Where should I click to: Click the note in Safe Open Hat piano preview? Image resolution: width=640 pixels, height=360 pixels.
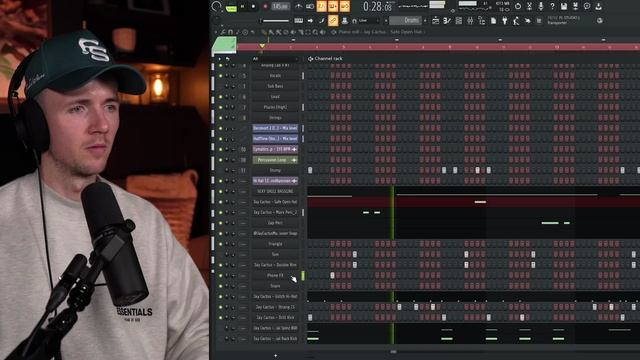[480, 202]
